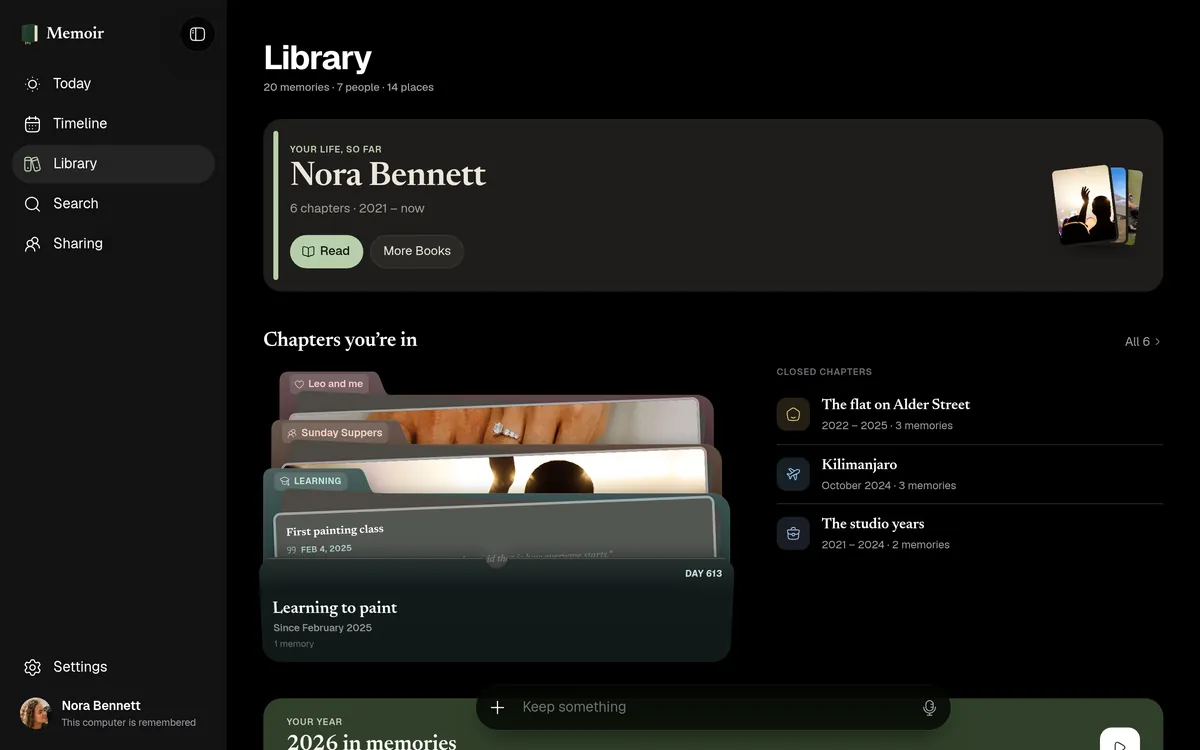Click the book icon inside the Read button
The width and height of the screenshot is (1200, 750).
point(308,251)
